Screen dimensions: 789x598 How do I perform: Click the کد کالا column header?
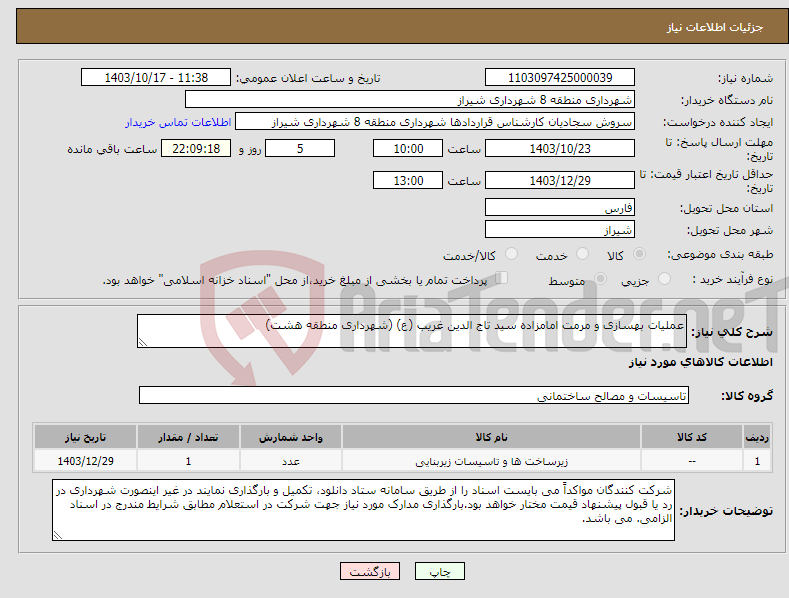[691, 437]
